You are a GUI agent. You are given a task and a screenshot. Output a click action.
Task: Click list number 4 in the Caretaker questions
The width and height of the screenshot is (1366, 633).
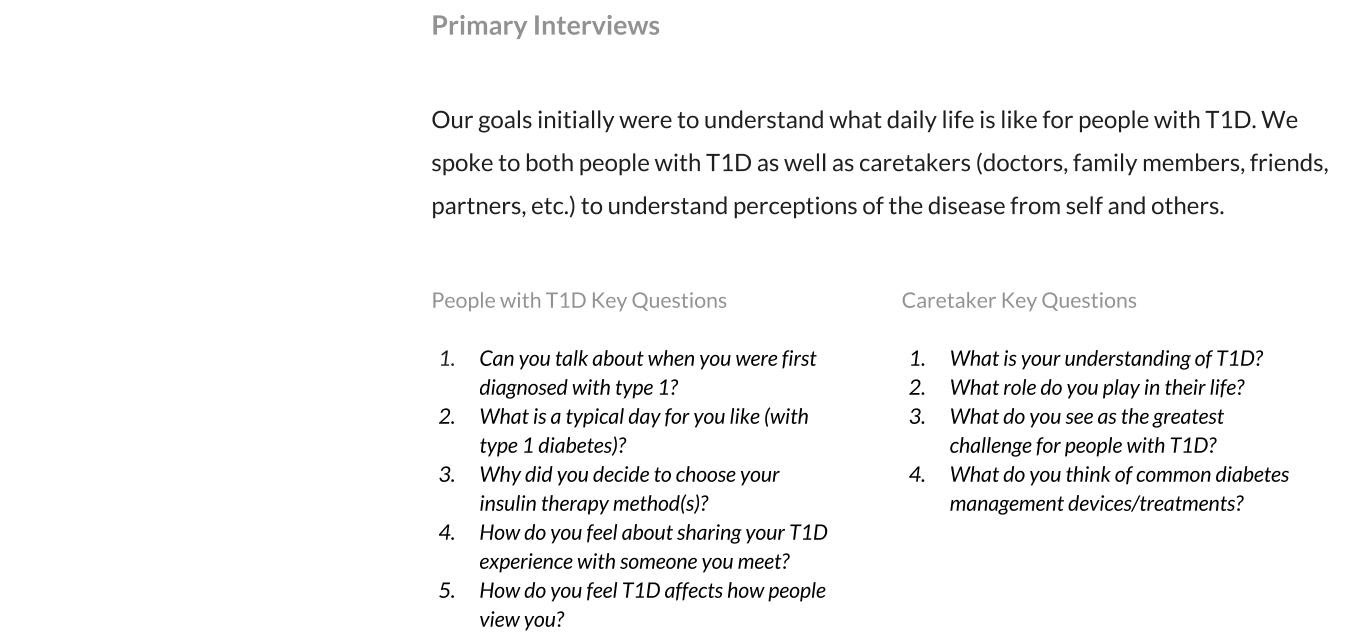tap(917, 474)
